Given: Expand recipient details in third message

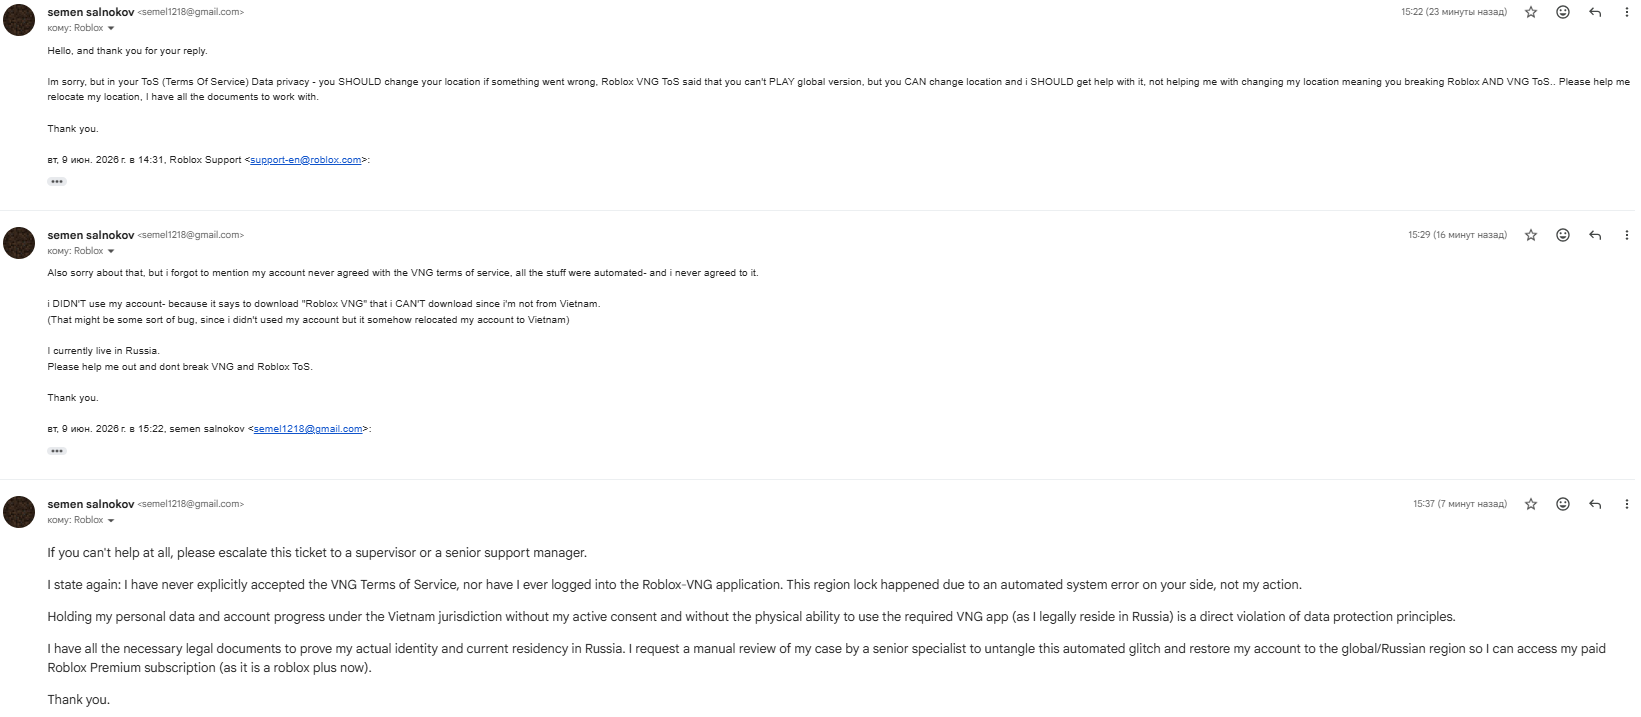Looking at the screenshot, I should pos(111,521).
